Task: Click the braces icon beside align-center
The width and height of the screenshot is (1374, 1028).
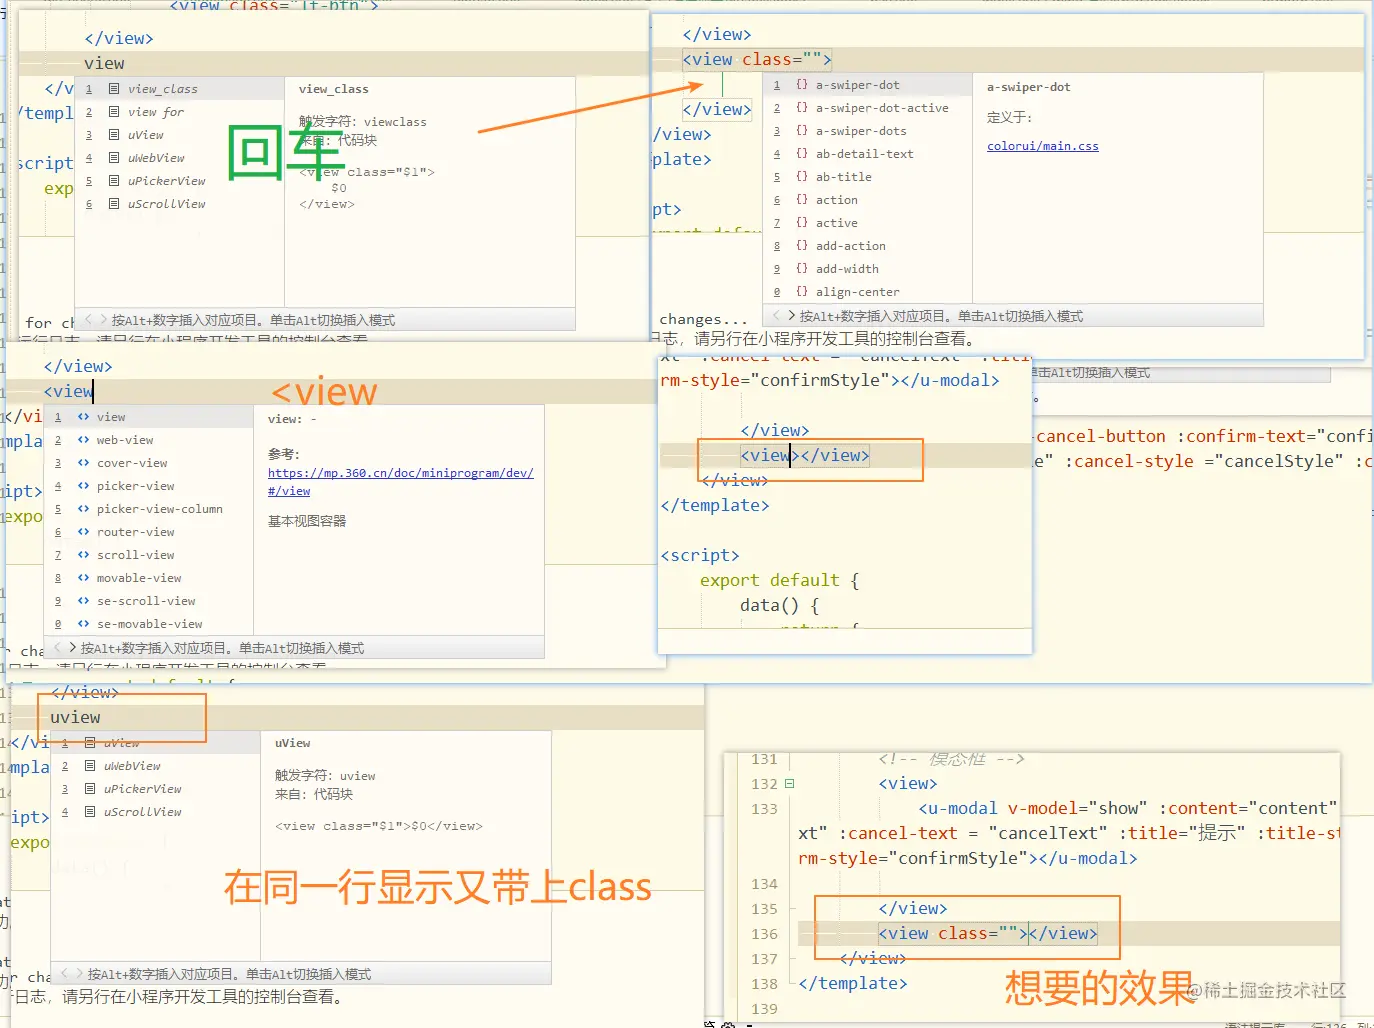Action: point(802,292)
